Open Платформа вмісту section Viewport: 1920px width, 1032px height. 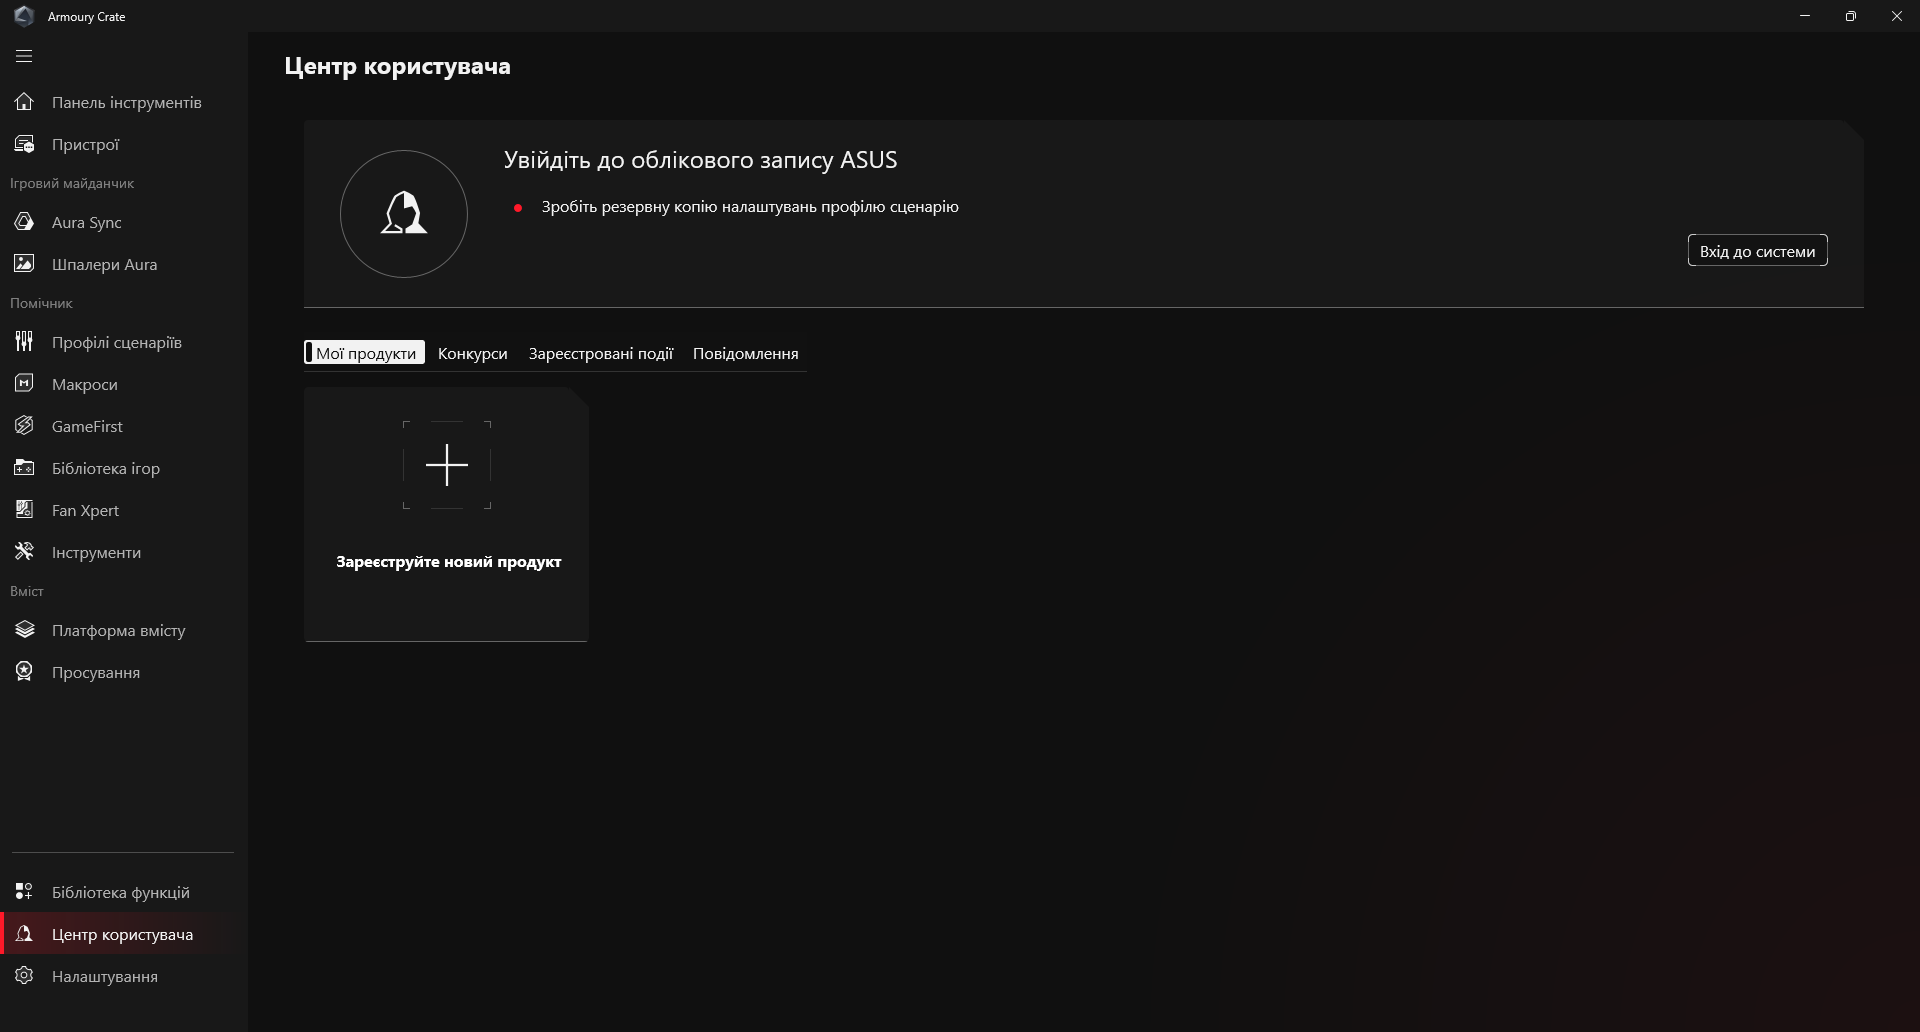point(124,630)
